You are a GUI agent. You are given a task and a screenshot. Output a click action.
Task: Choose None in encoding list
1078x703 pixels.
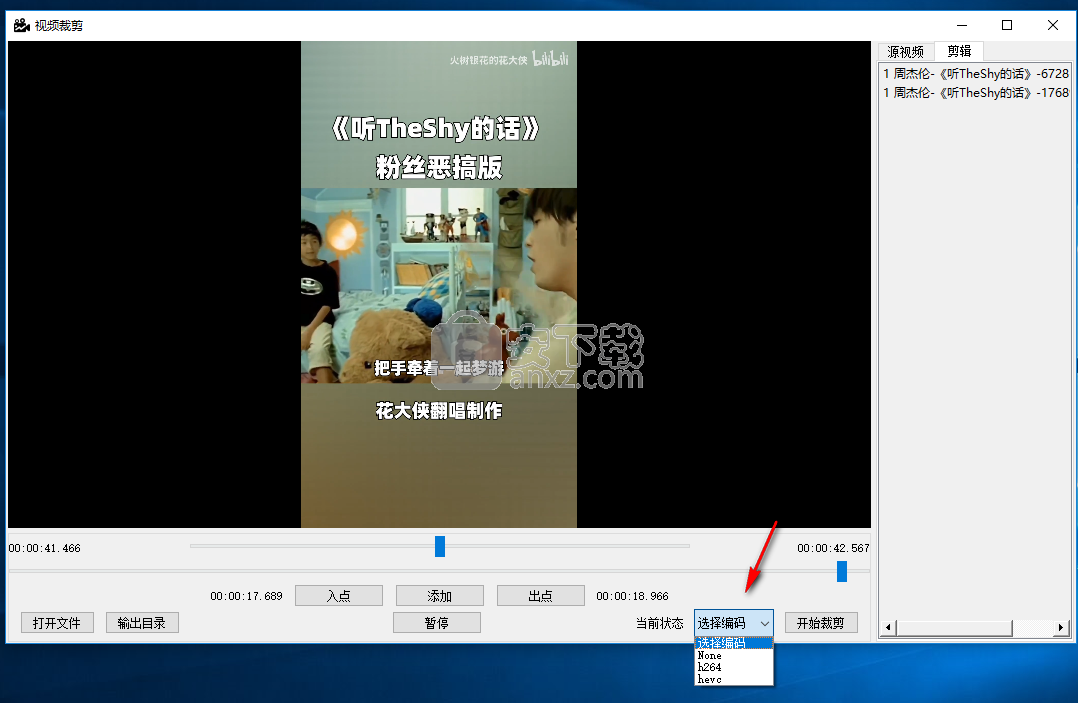734,656
